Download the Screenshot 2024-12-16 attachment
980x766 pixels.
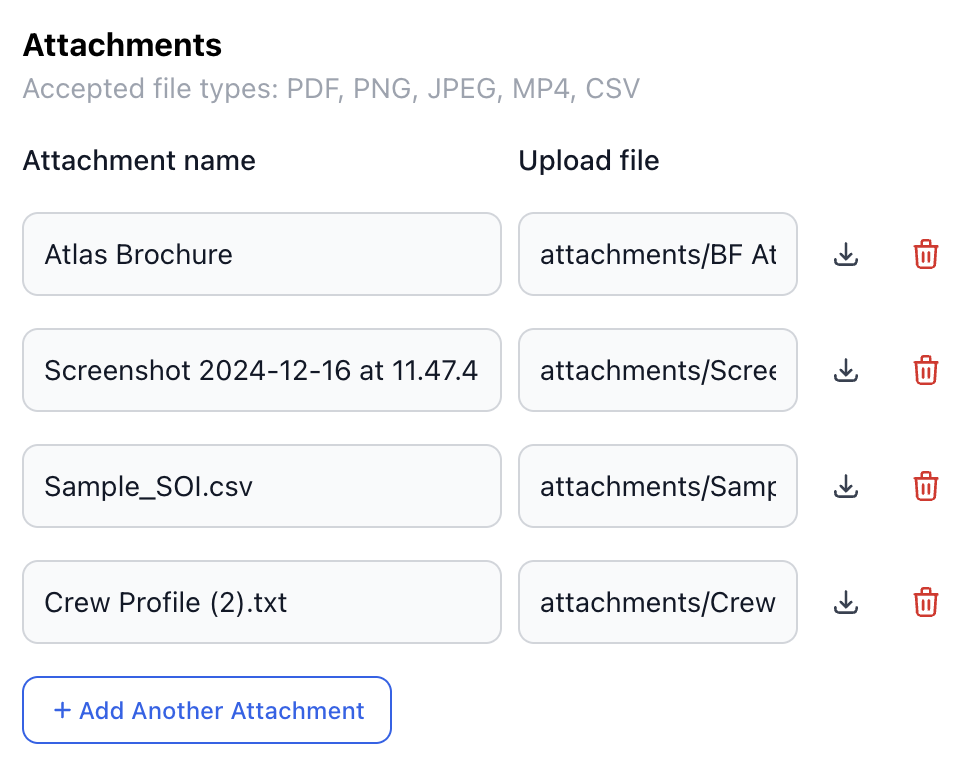tap(846, 371)
